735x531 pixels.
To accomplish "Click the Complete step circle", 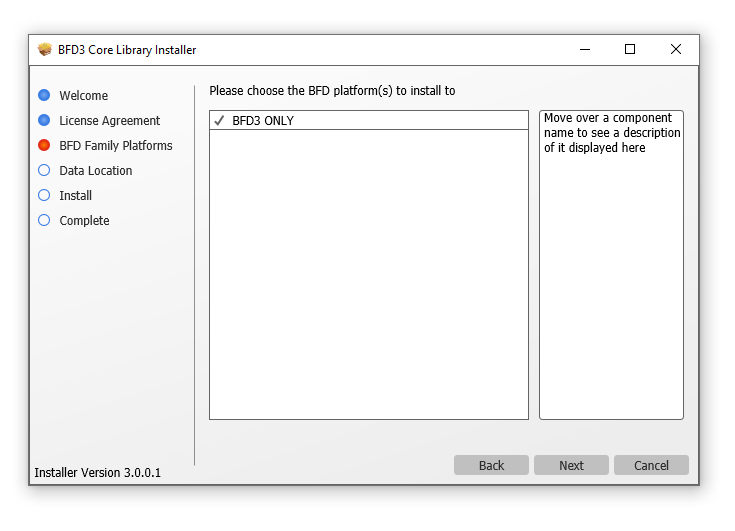I will click(44, 220).
